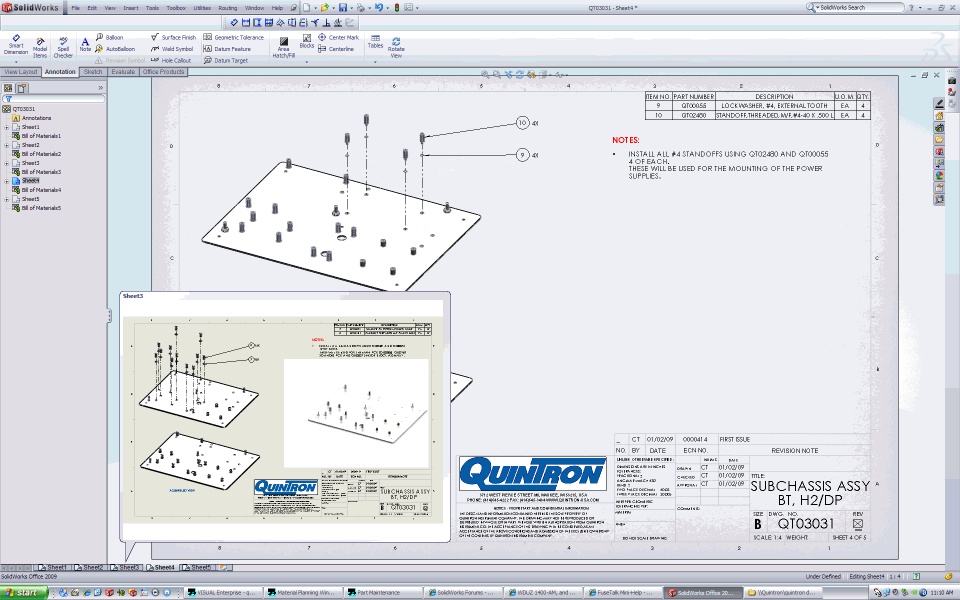The image size is (960, 600).
Task: Click the Save icon in the top toolbar
Action: 343,8
